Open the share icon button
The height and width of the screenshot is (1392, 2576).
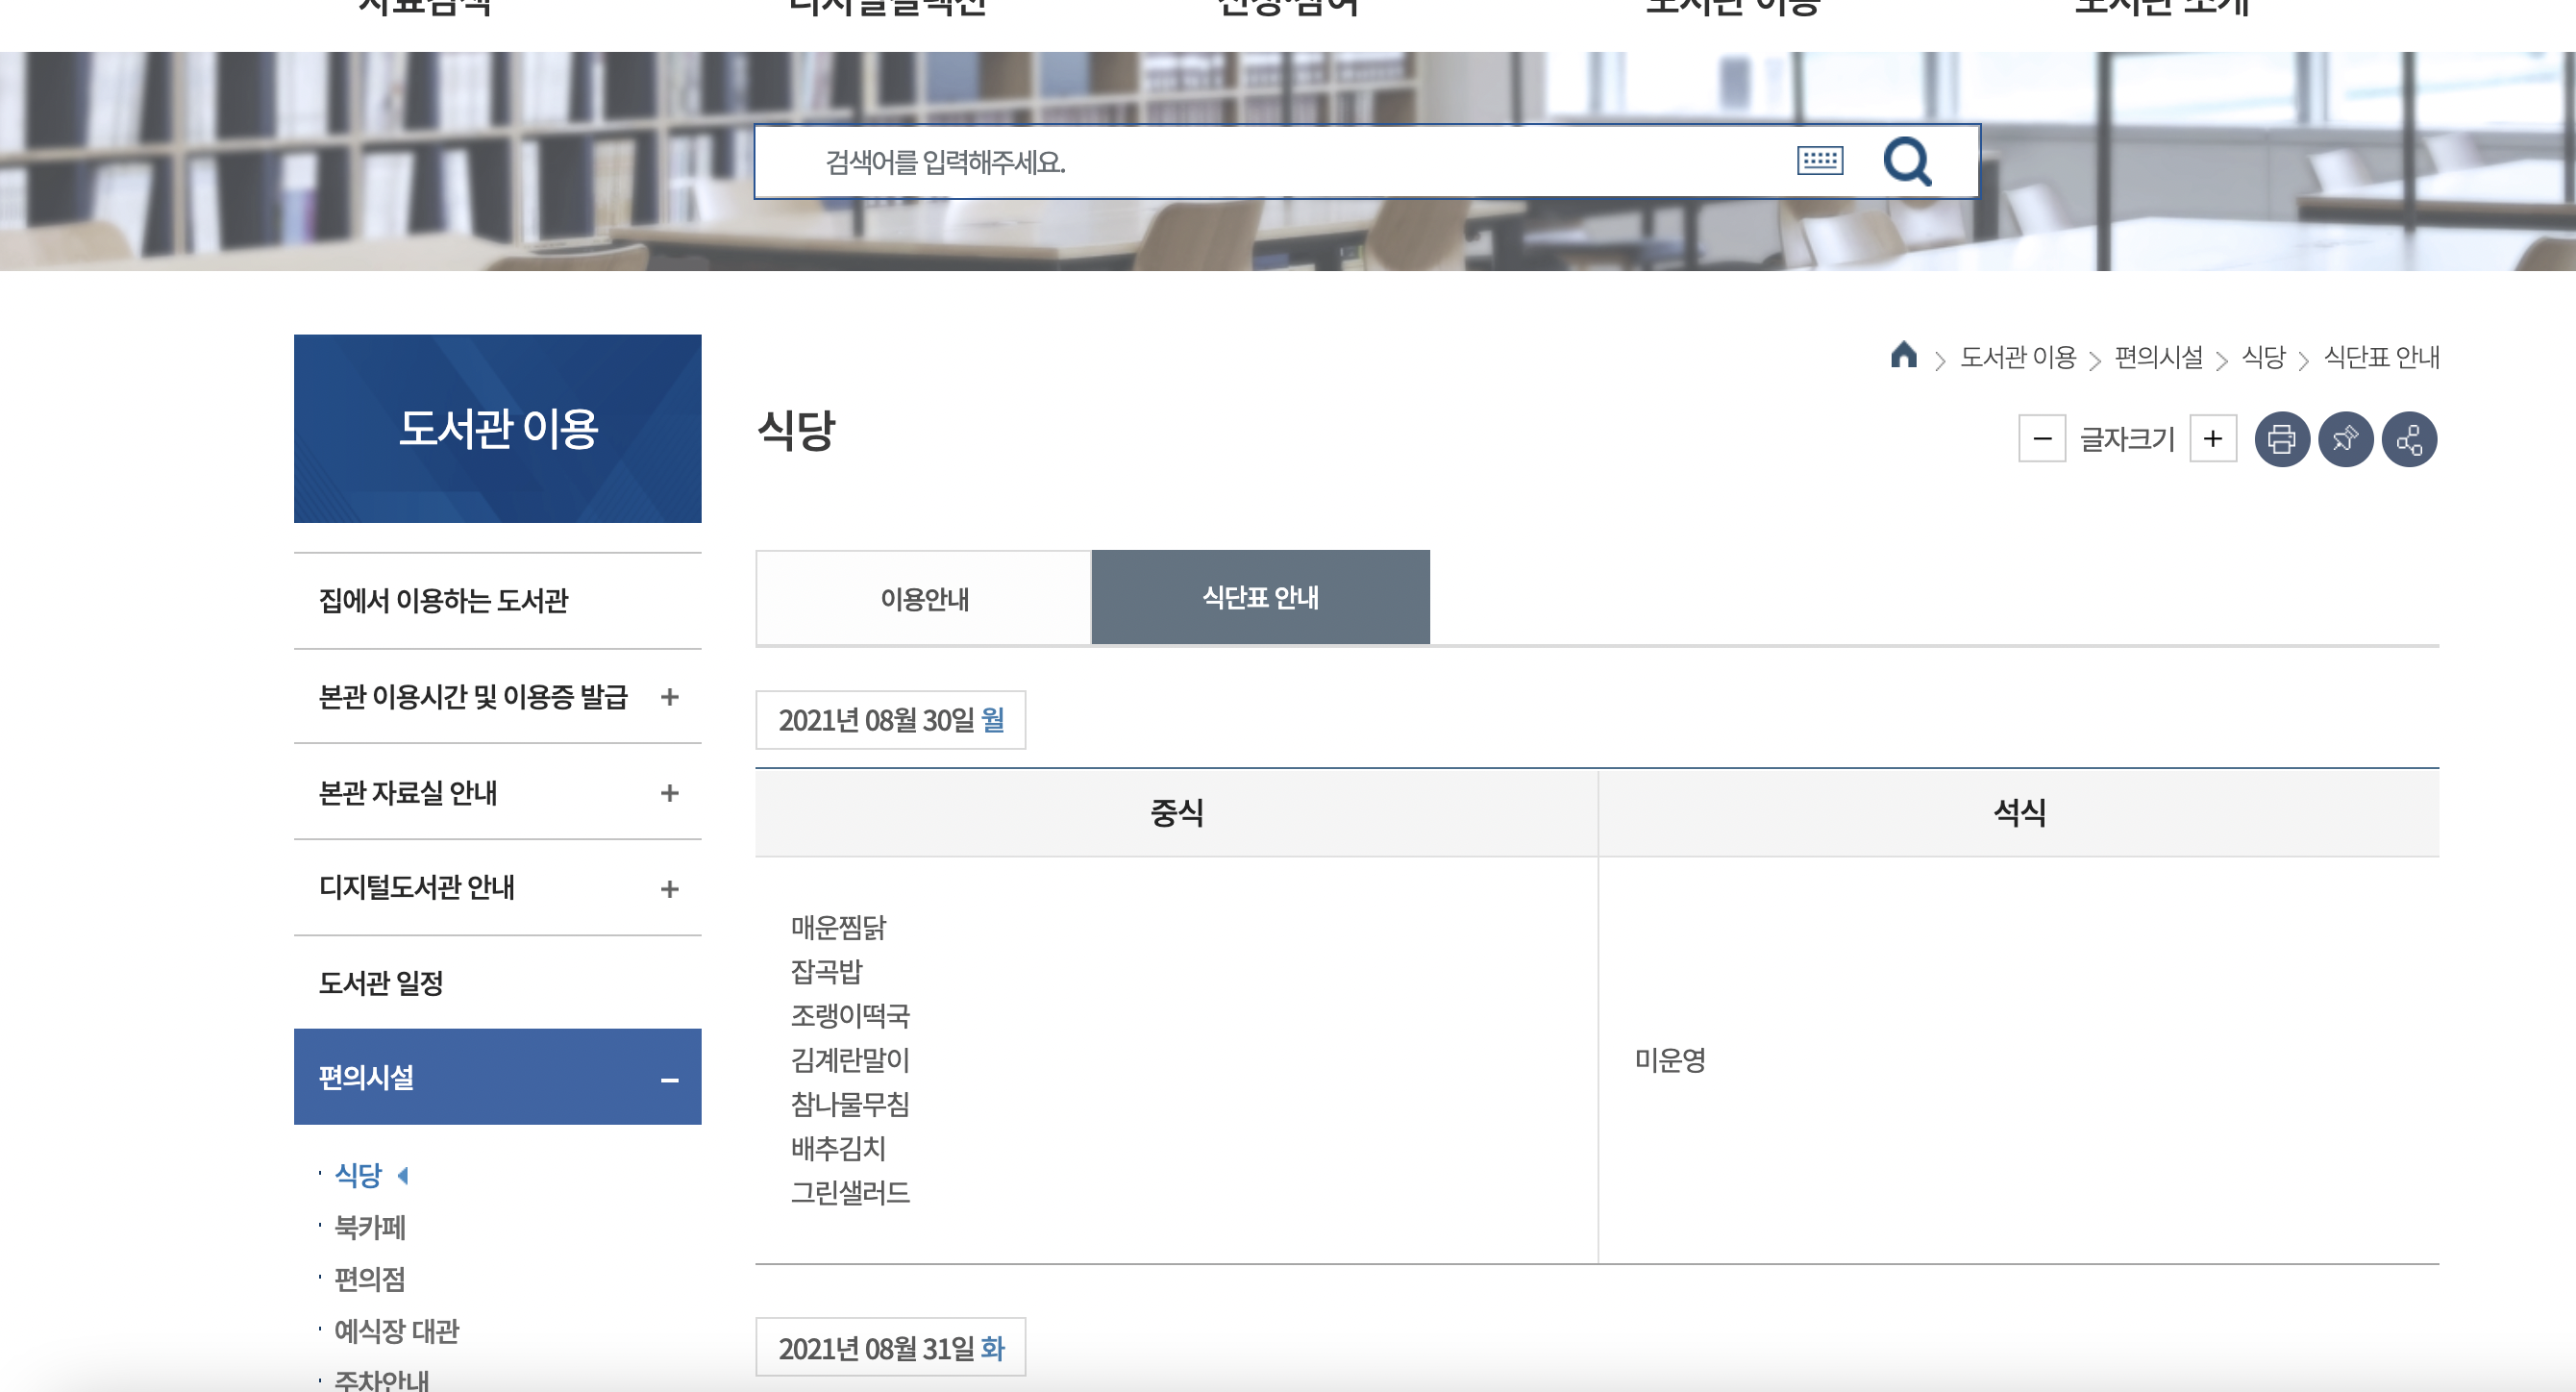click(2409, 439)
